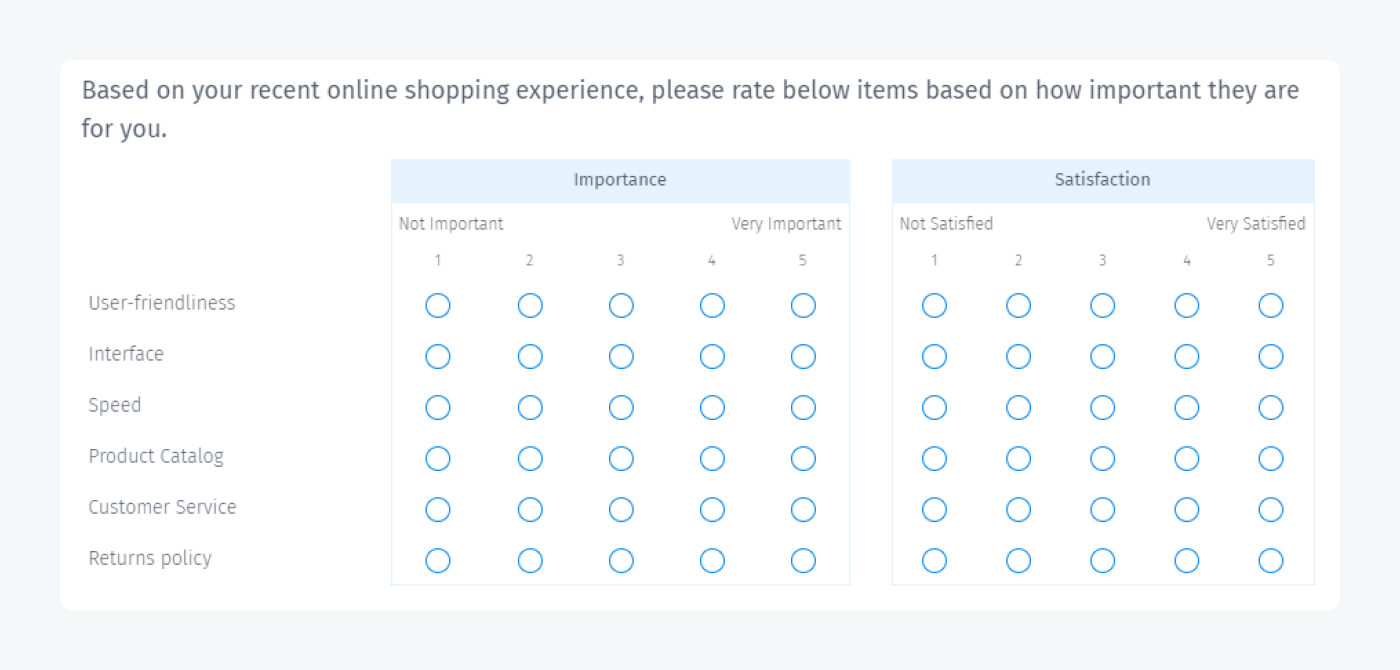Select Interface satisfaction rating 1
Image resolution: width=1400 pixels, height=670 pixels.
tap(934, 356)
